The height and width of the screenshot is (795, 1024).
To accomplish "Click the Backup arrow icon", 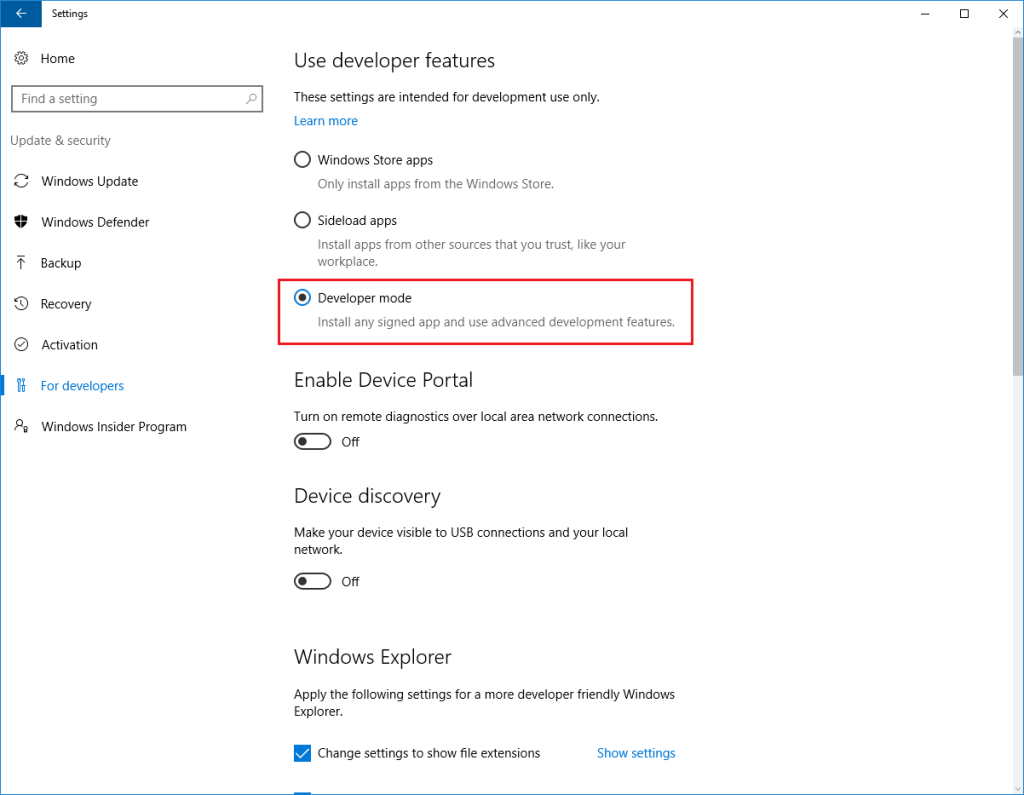I will 21,263.
